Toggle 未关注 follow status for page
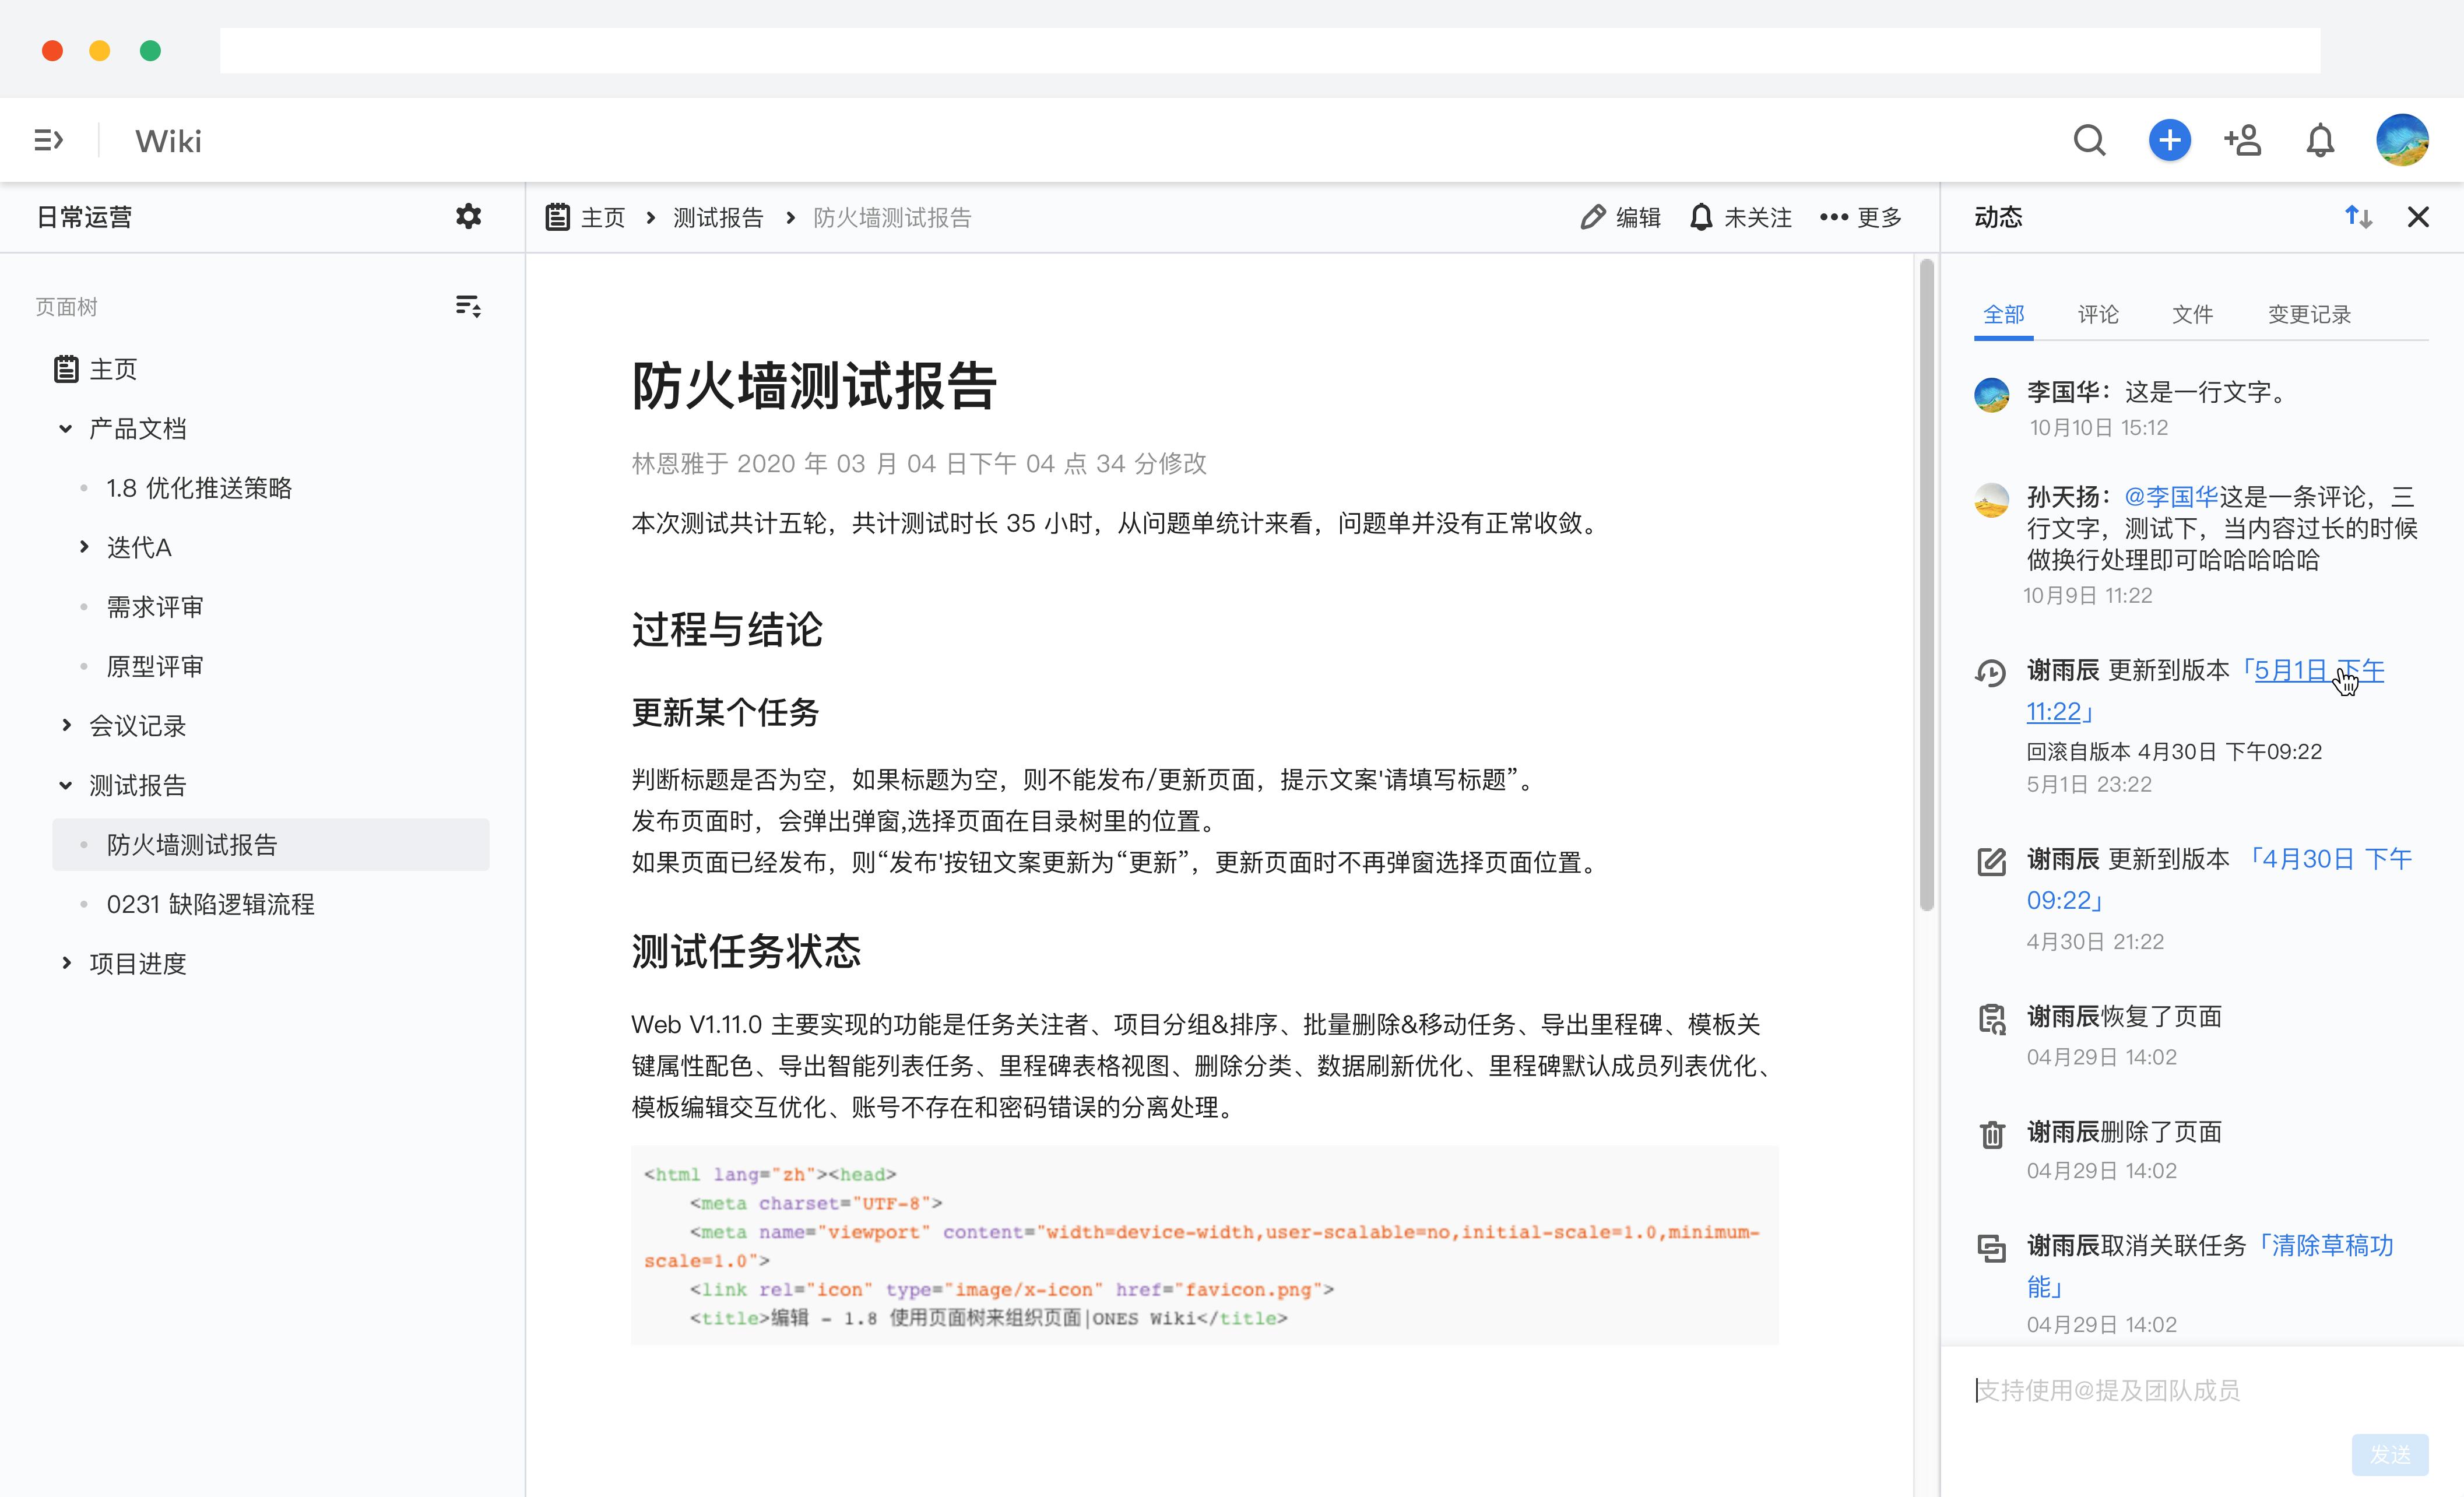This screenshot has height=1497, width=2464. [1741, 217]
